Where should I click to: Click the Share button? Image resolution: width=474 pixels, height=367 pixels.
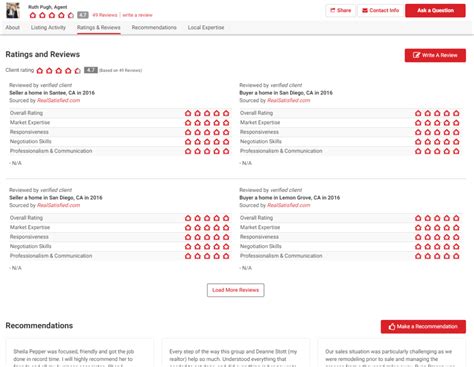pos(340,10)
